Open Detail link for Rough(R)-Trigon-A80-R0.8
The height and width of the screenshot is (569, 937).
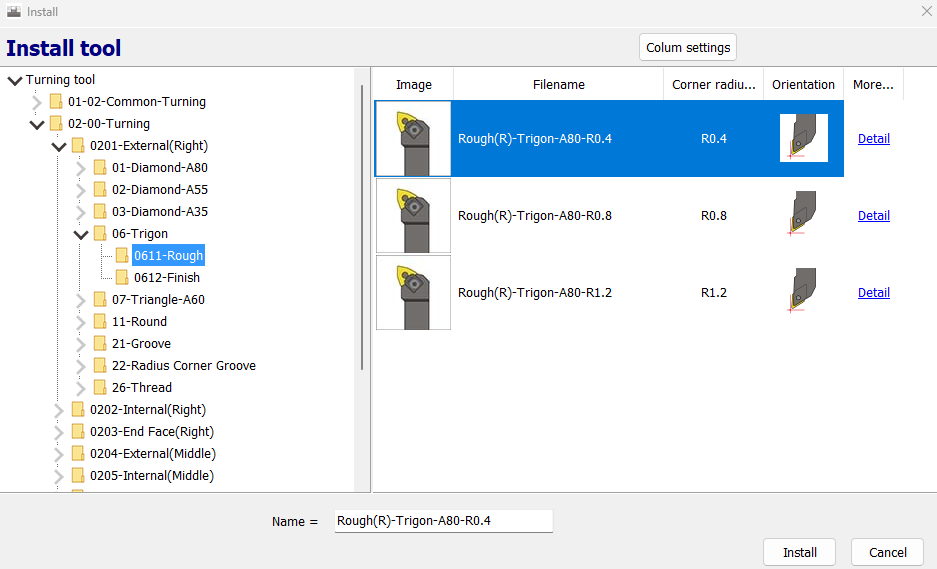874,216
